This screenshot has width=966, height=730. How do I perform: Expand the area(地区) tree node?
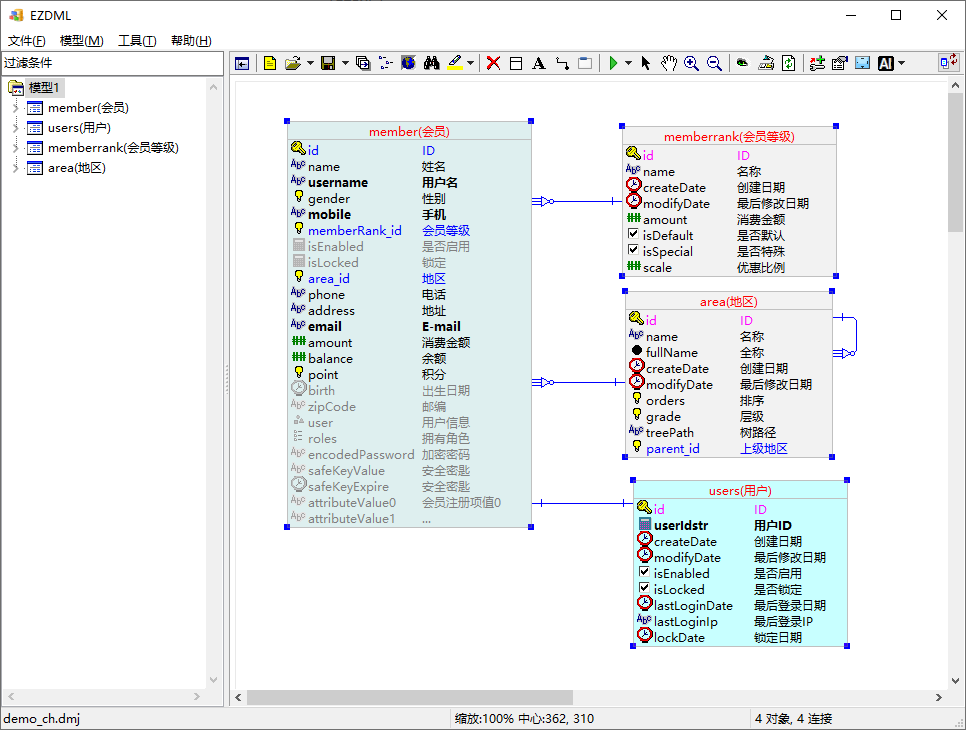point(15,168)
